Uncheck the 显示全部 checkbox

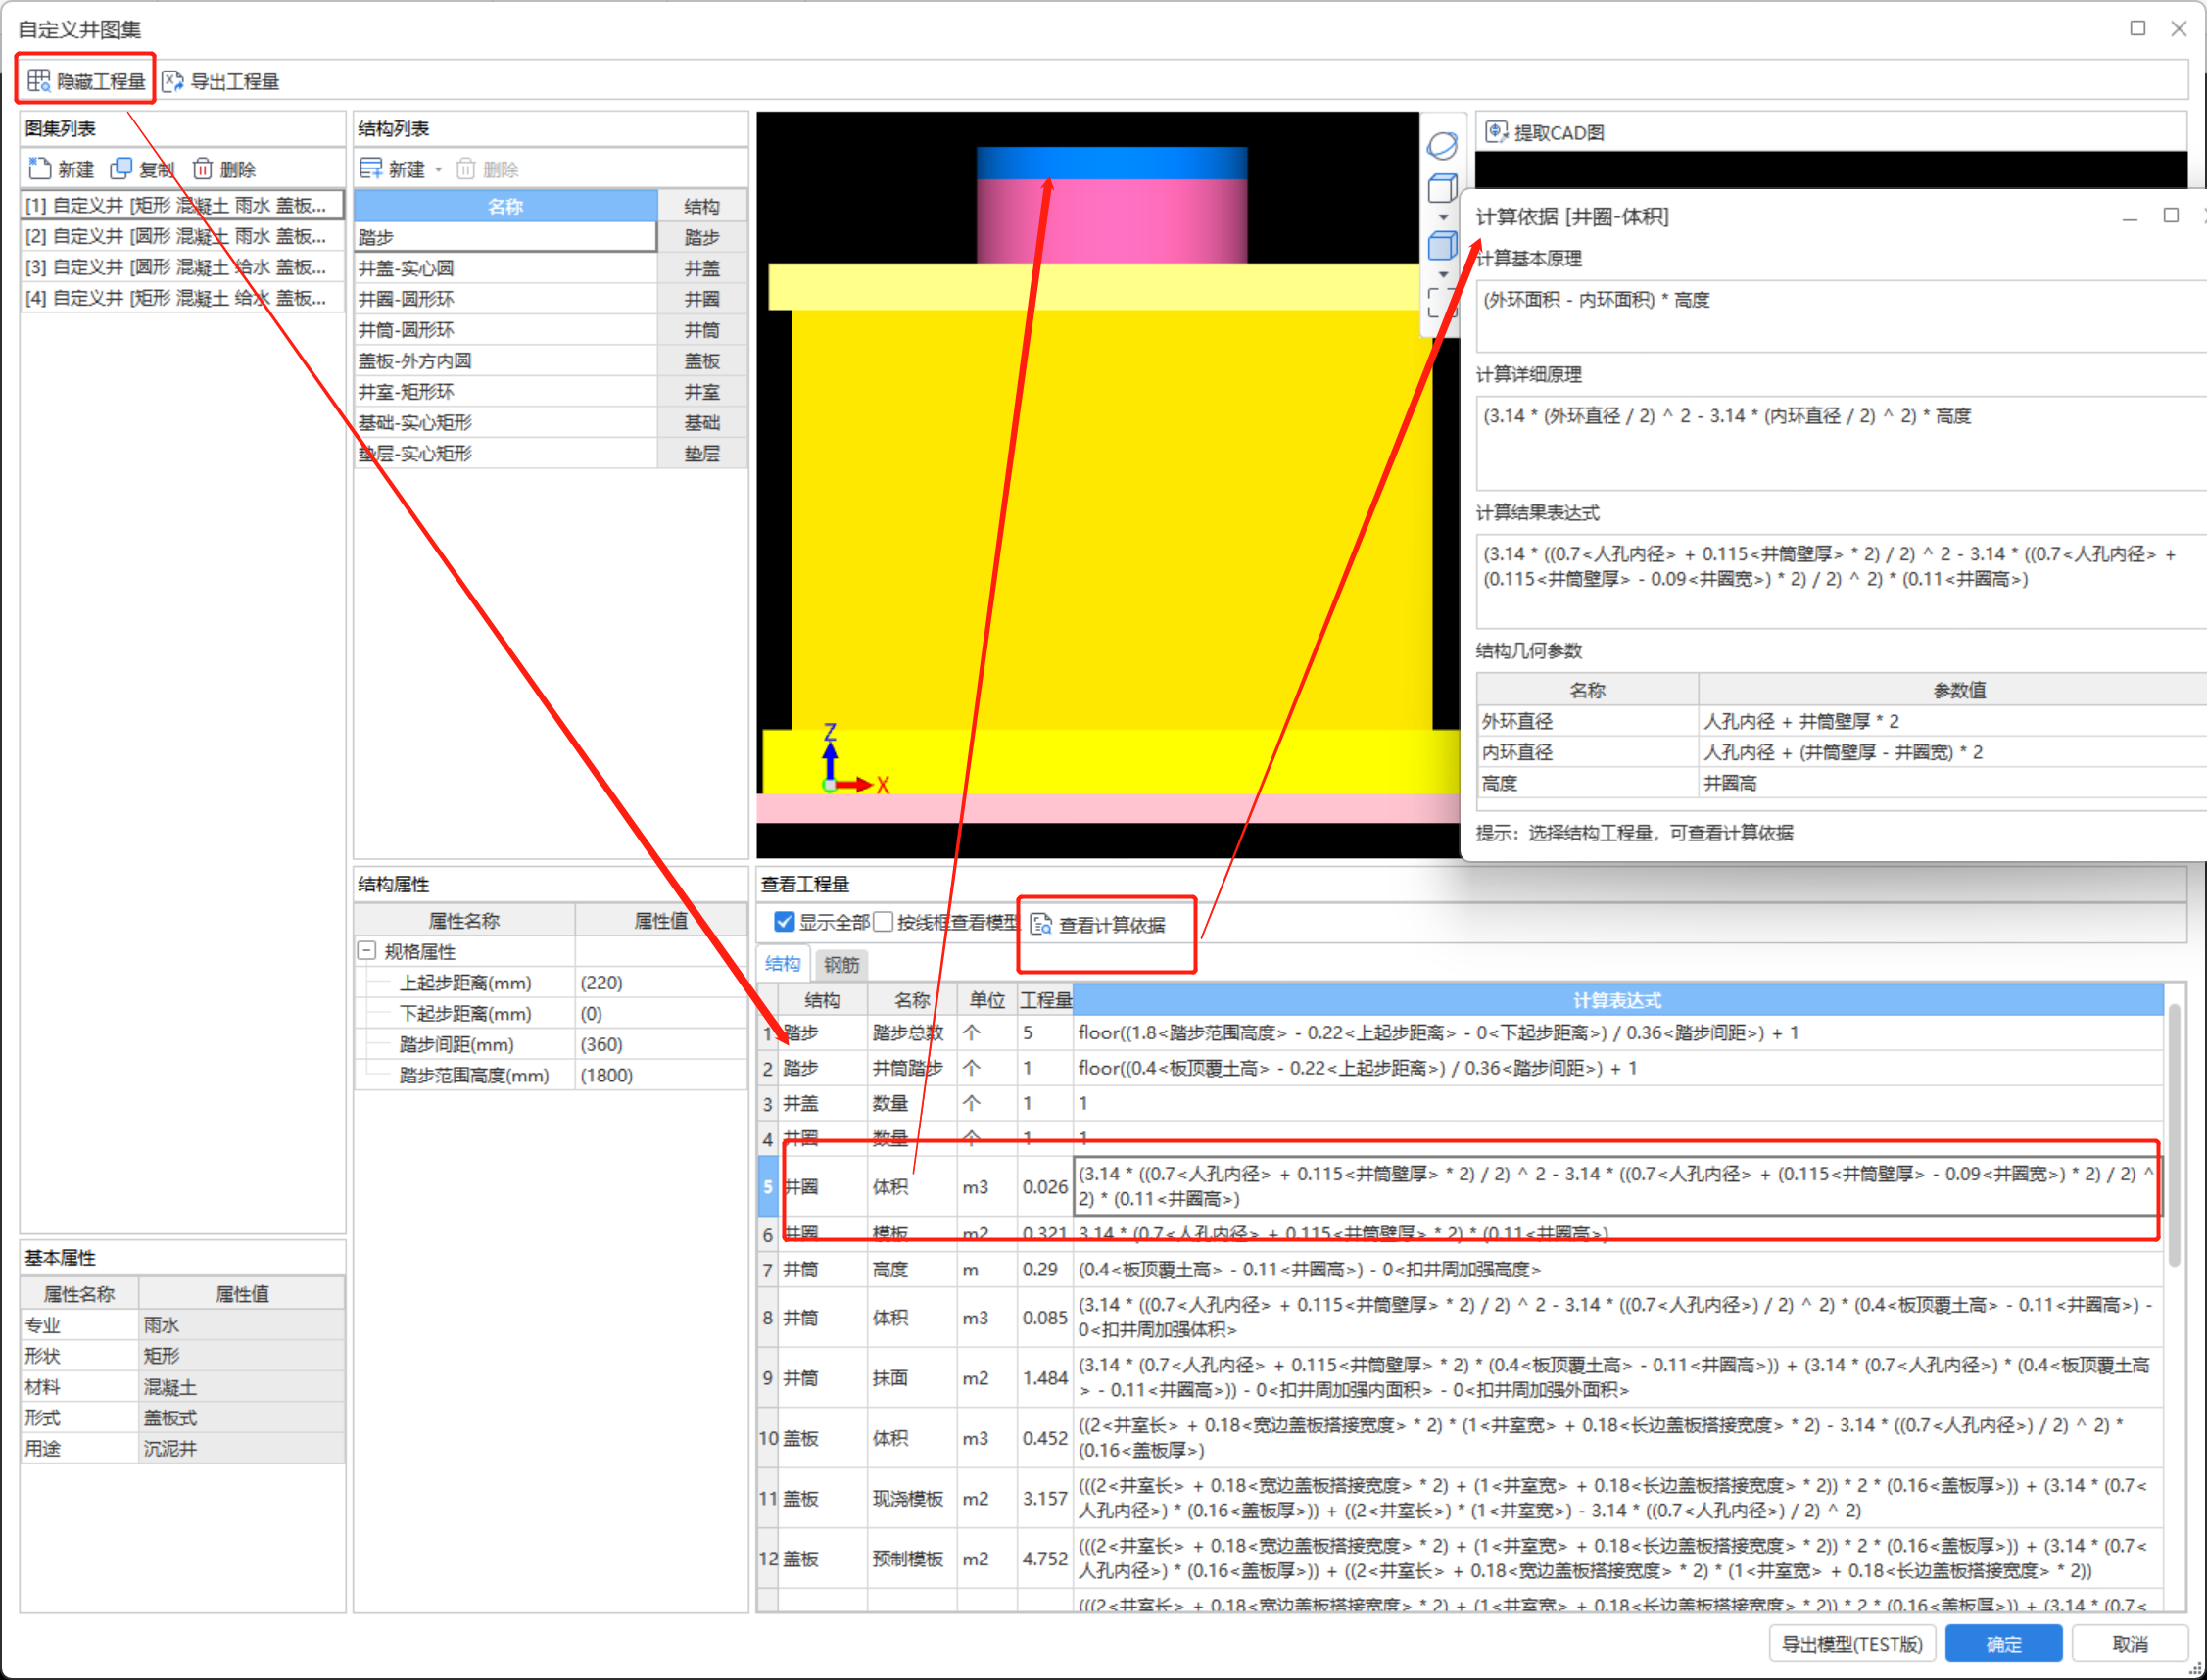pyautogui.click(x=785, y=922)
